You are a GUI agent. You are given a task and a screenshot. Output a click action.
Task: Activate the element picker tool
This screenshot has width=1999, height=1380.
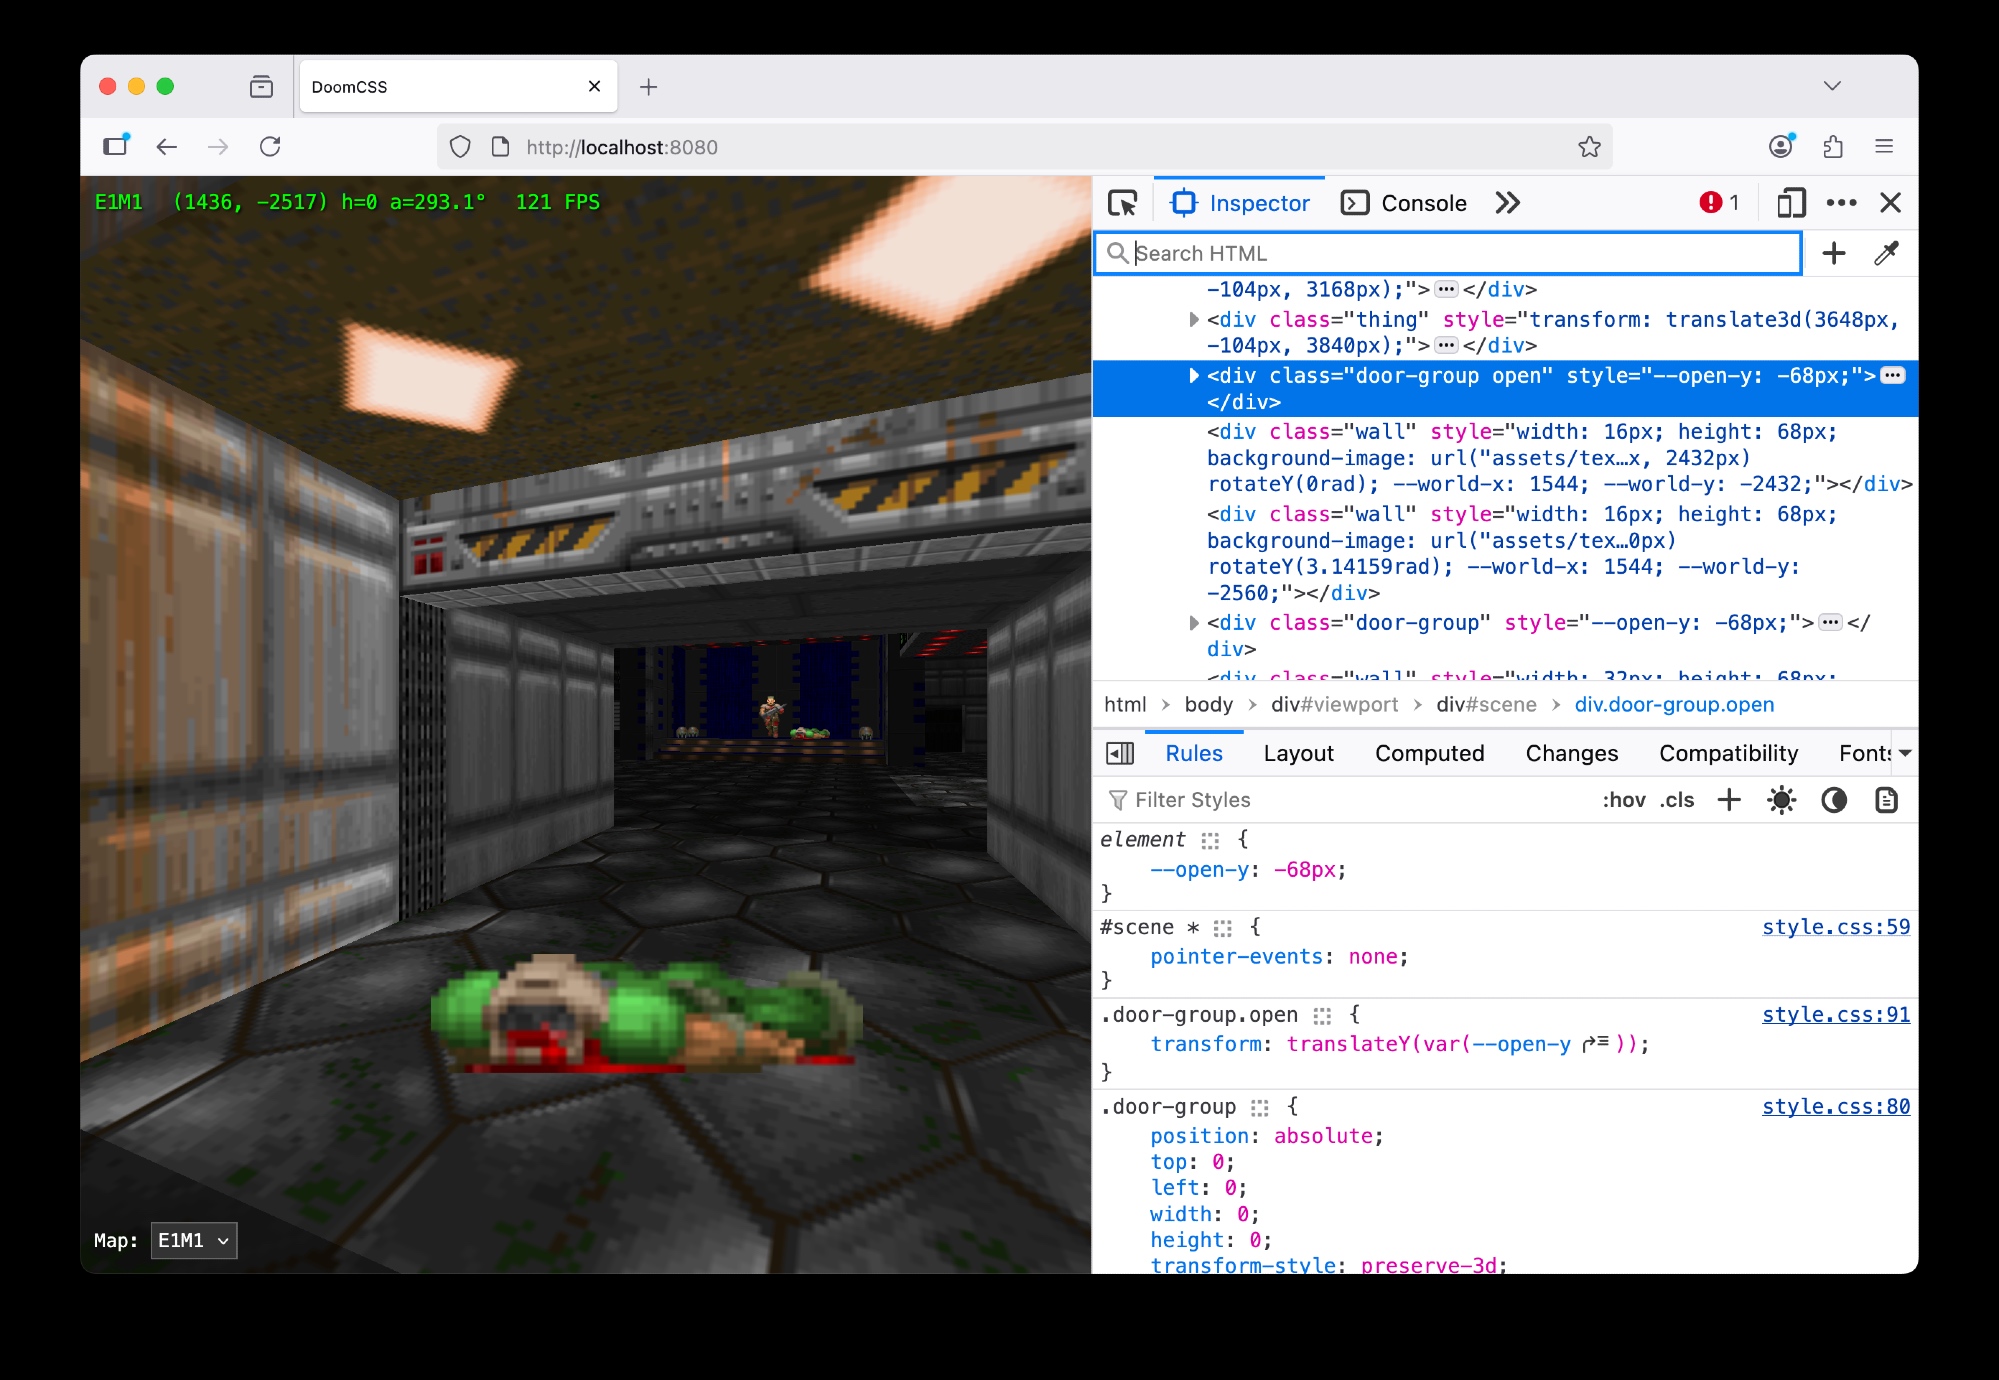pyautogui.click(x=1122, y=203)
